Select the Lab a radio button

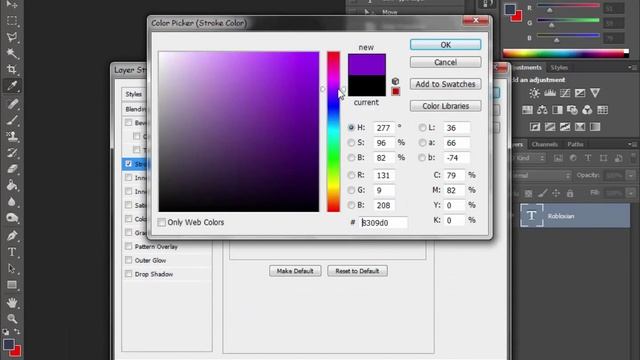tap(422, 143)
